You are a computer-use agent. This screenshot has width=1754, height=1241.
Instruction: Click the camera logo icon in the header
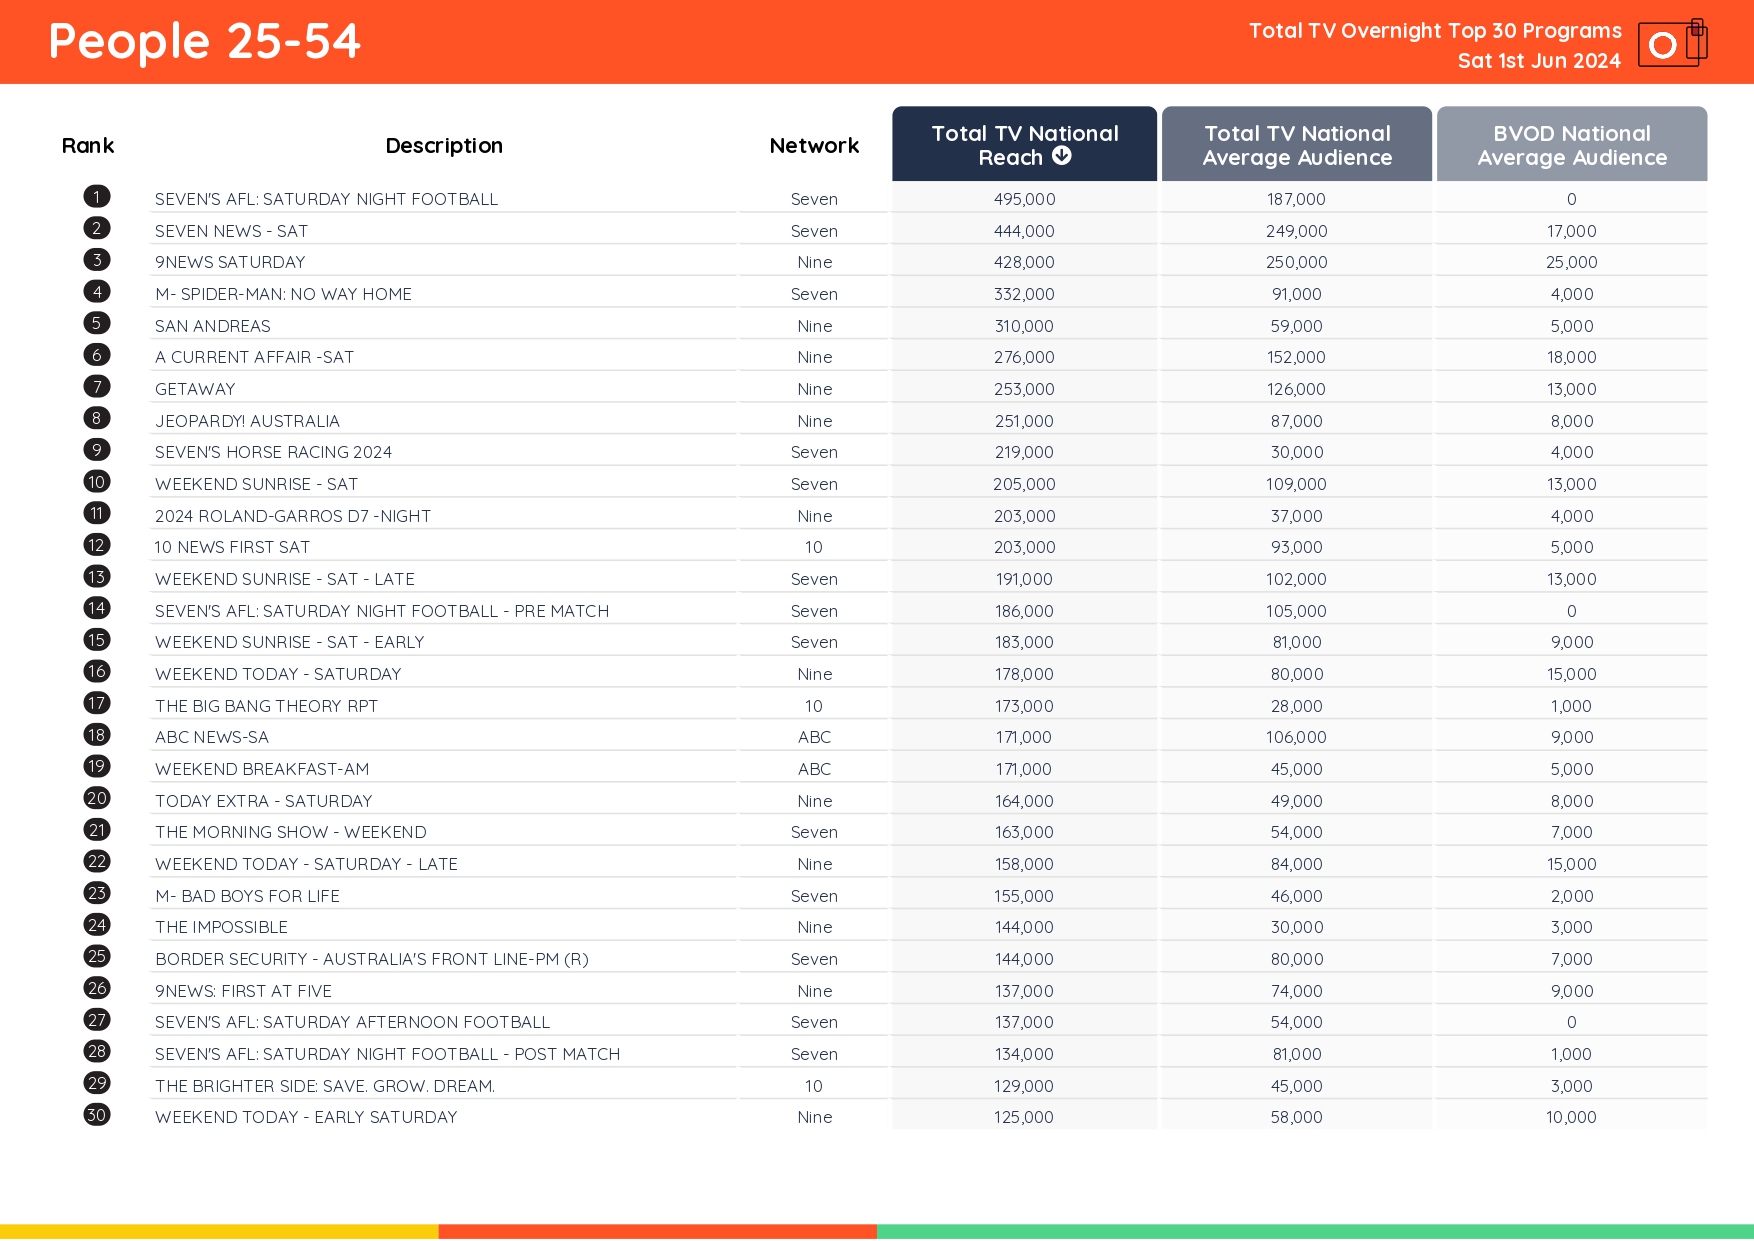pos(1671,44)
